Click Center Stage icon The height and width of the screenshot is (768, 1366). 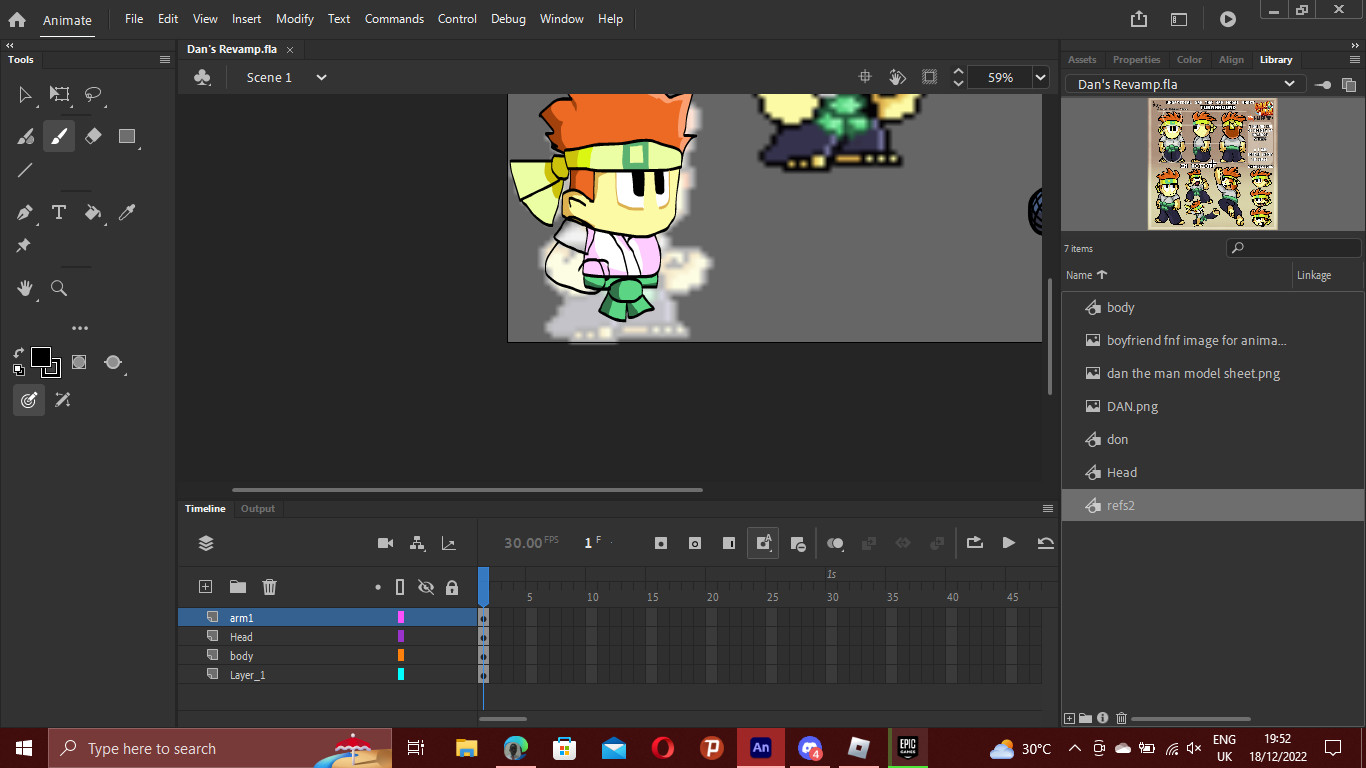pyautogui.click(x=866, y=77)
